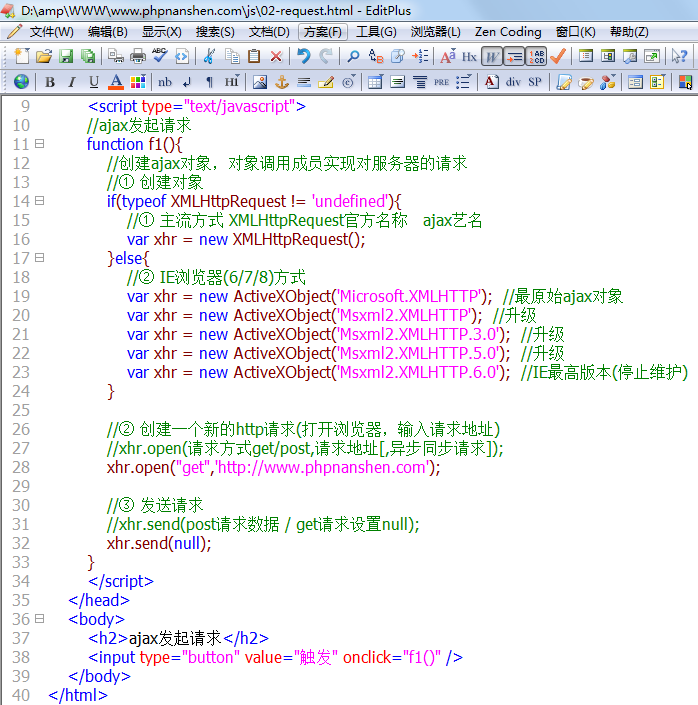The height and width of the screenshot is (705, 698).
Task: Click the Hx hex viewer icon
Action: pos(469,57)
